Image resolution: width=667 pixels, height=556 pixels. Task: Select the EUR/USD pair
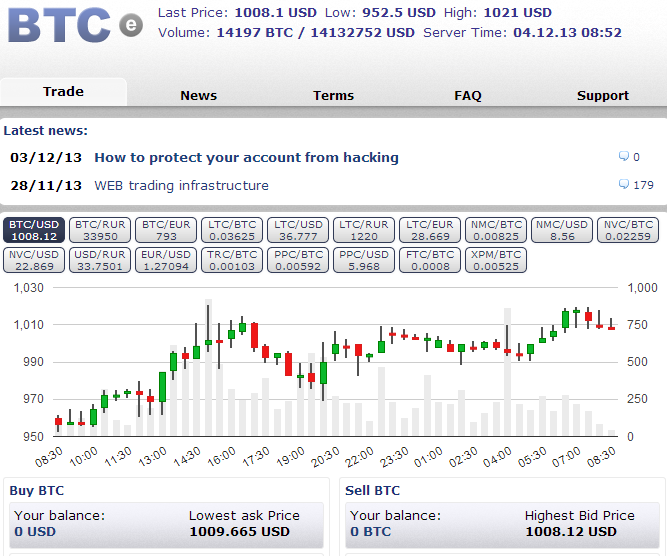(166, 260)
